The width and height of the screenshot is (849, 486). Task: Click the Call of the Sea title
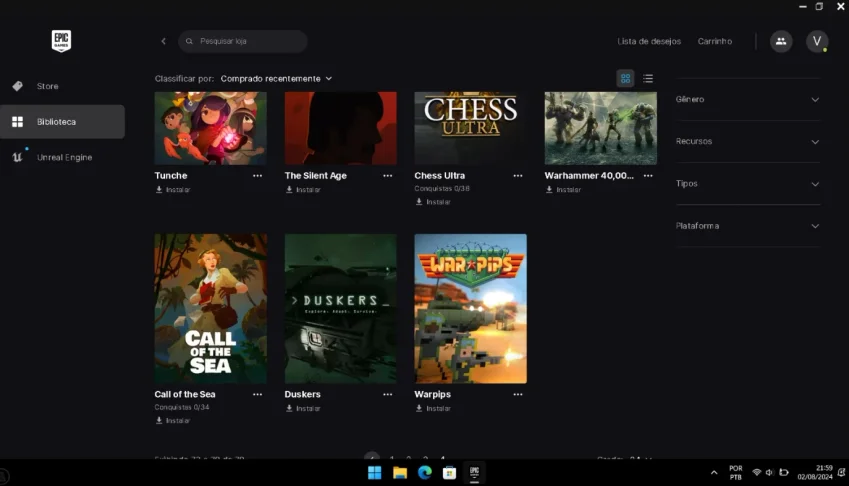tap(185, 394)
